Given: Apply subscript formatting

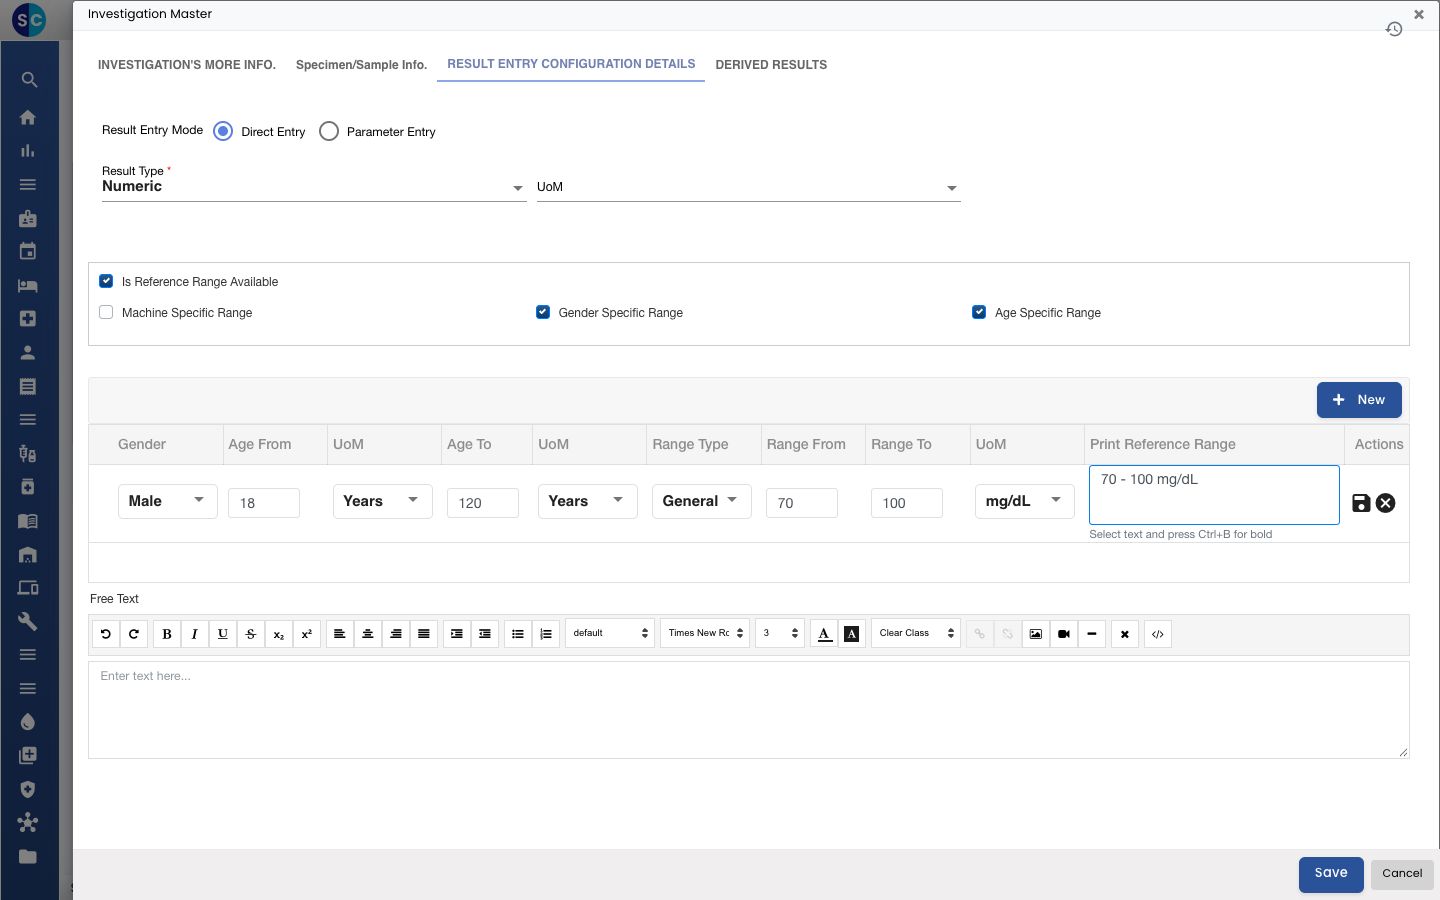Looking at the screenshot, I should 279,634.
